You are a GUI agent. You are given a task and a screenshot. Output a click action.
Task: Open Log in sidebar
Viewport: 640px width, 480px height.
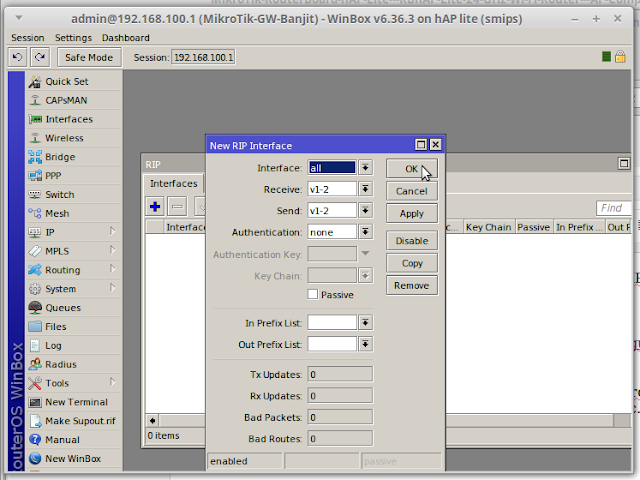[x=74, y=345]
